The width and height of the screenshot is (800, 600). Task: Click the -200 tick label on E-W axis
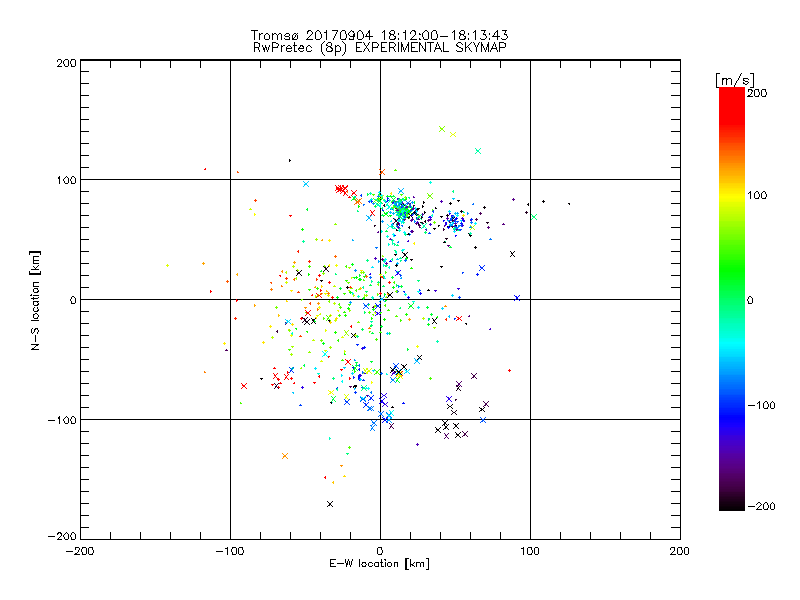80,551
